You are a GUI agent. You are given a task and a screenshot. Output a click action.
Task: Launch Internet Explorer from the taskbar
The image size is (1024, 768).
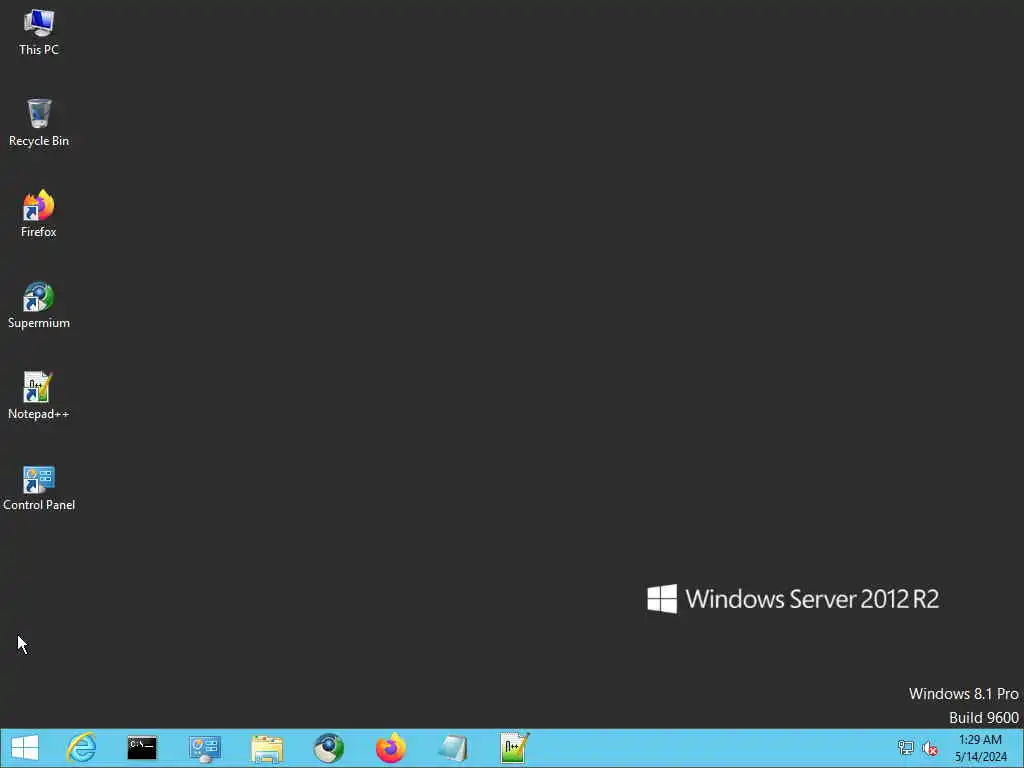pyautogui.click(x=82, y=748)
